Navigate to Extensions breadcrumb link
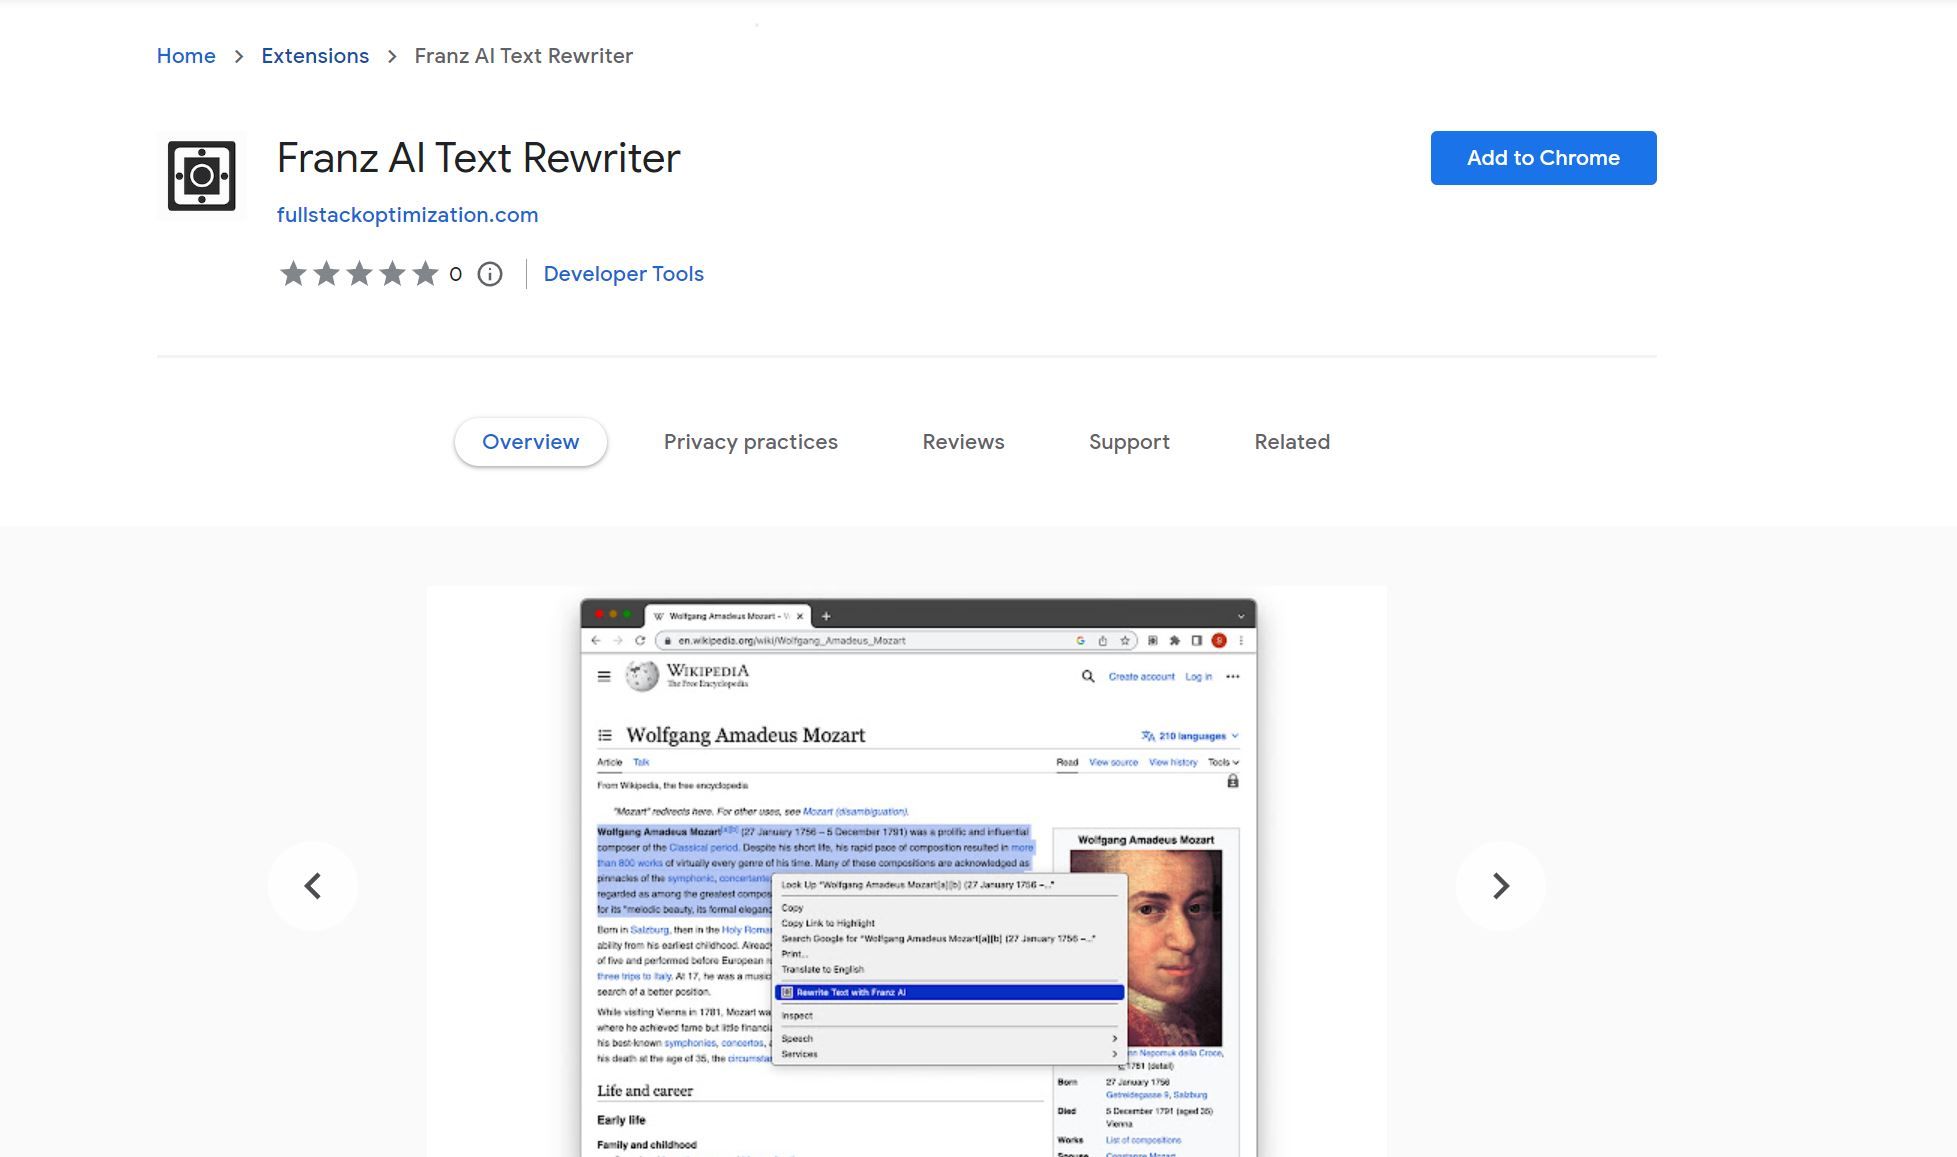Viewport: 1957px width, 1157px height. click(315, 56)
